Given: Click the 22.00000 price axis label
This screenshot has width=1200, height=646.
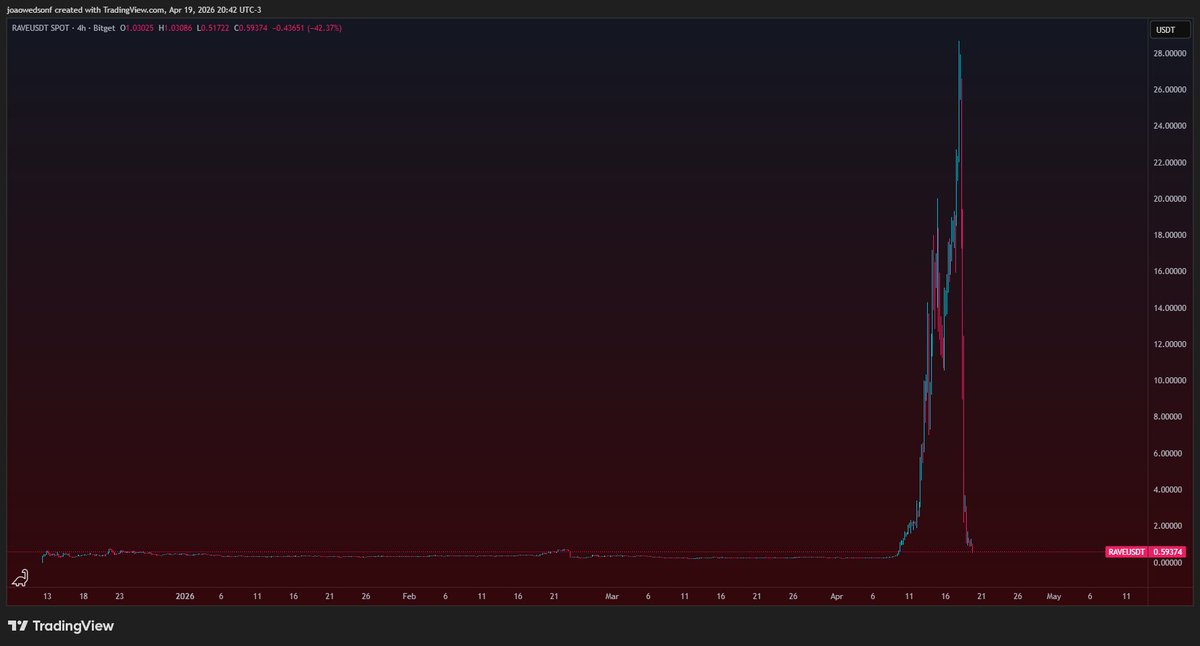Looking at the screenshot, I should coord(1171,162).
